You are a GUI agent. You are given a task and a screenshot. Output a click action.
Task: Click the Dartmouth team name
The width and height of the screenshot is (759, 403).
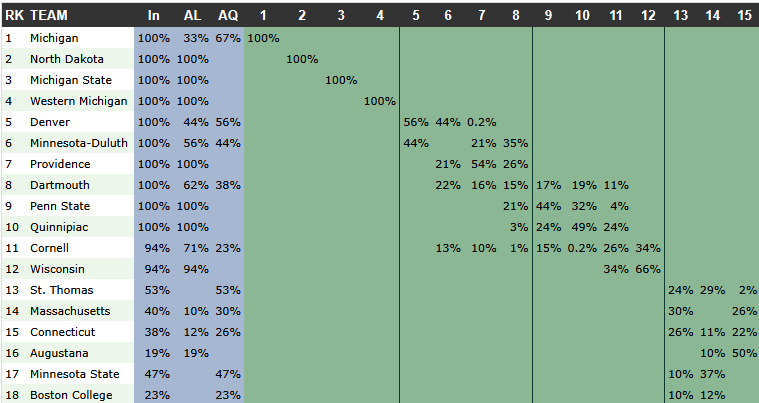[59, 185]
